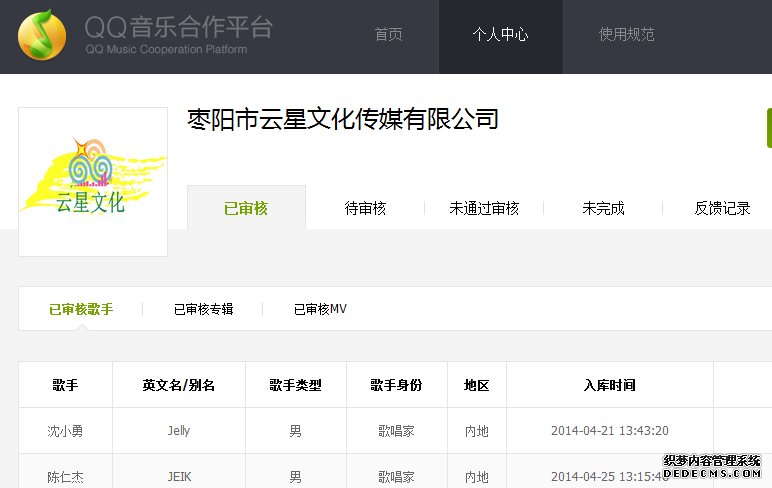Click the 入库时间 column header
Viewport: 772px width, 488px height.
click(609, 385)
